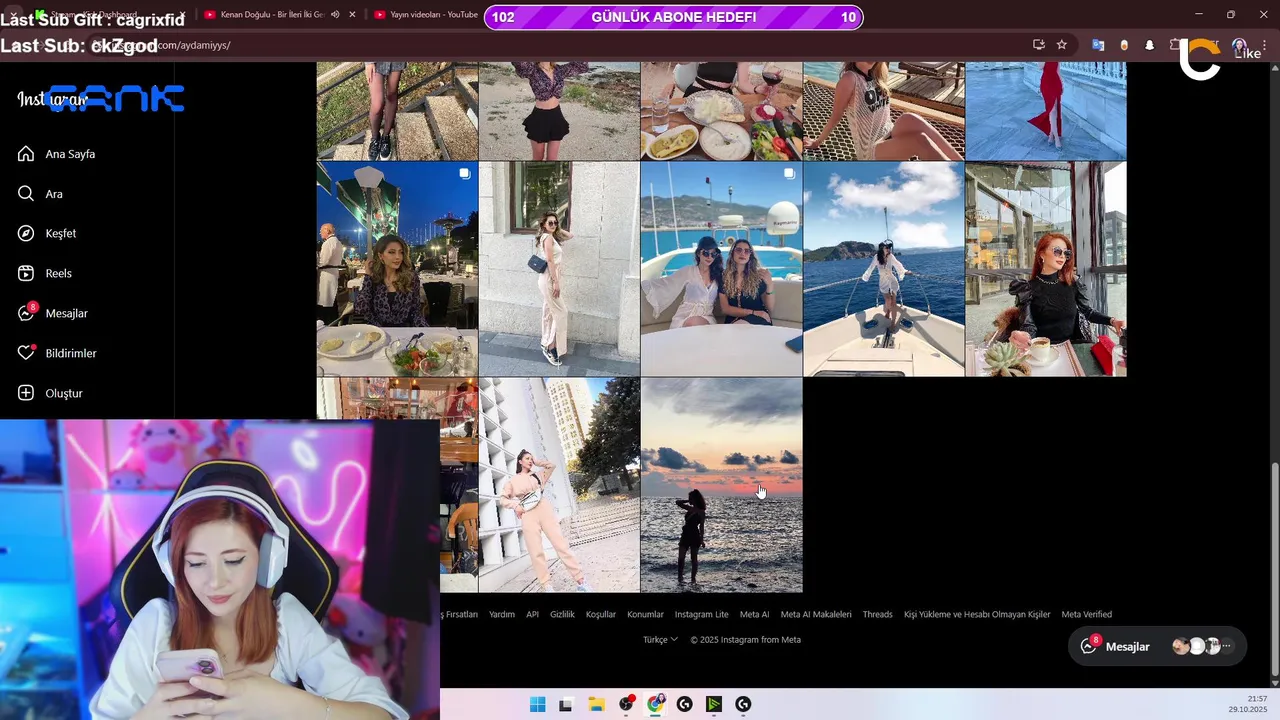Screen dimensions: 1280x720
Task: Open Mesajlar messenger in left sidebar
Action: point(52,313)
